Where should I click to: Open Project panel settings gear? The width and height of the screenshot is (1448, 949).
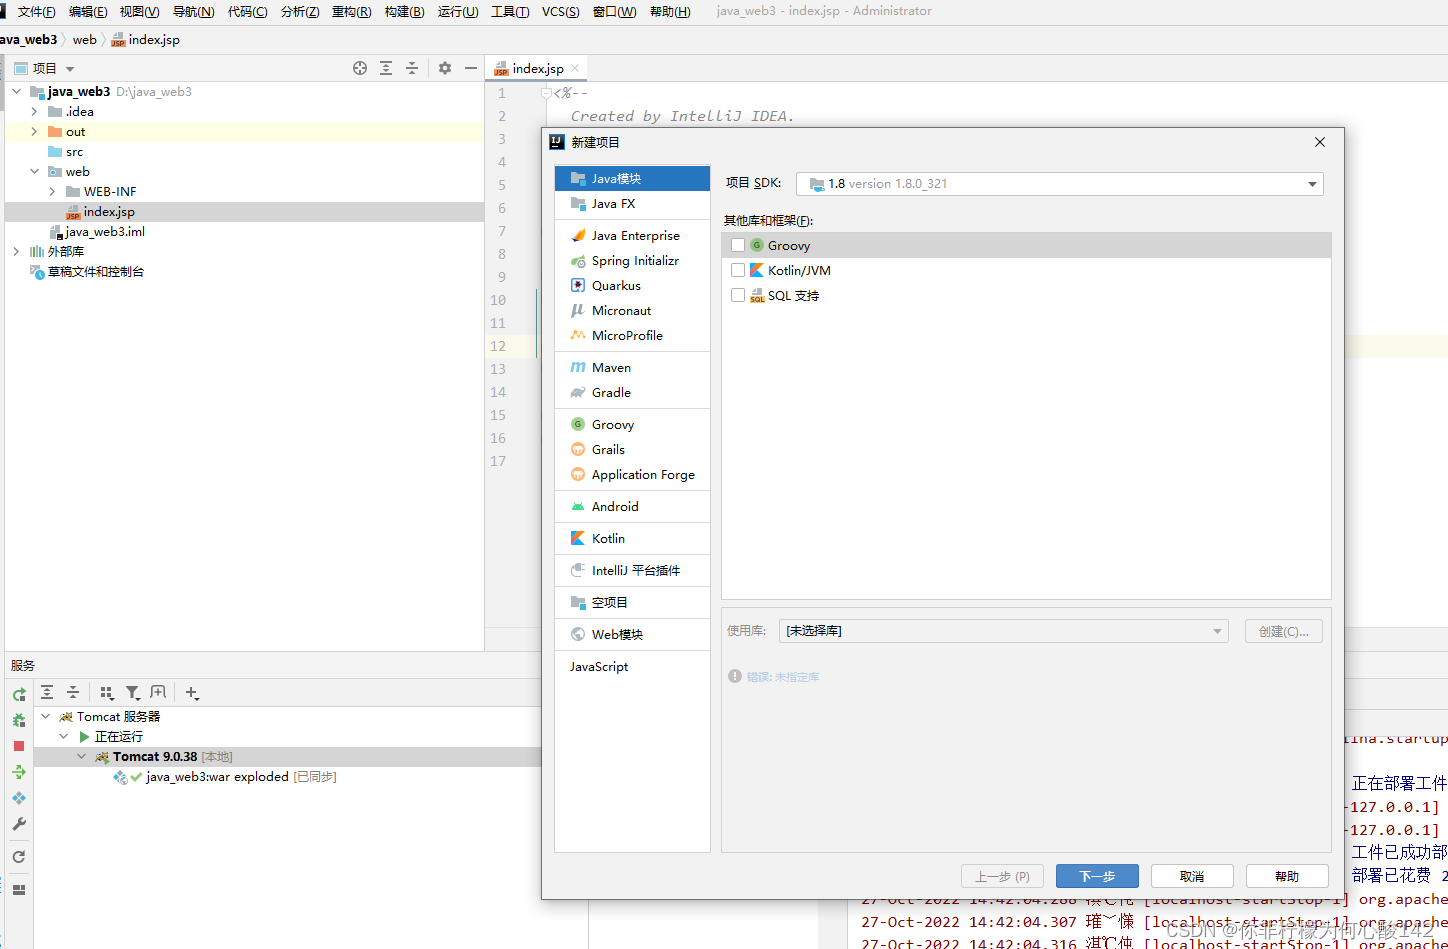445,68
